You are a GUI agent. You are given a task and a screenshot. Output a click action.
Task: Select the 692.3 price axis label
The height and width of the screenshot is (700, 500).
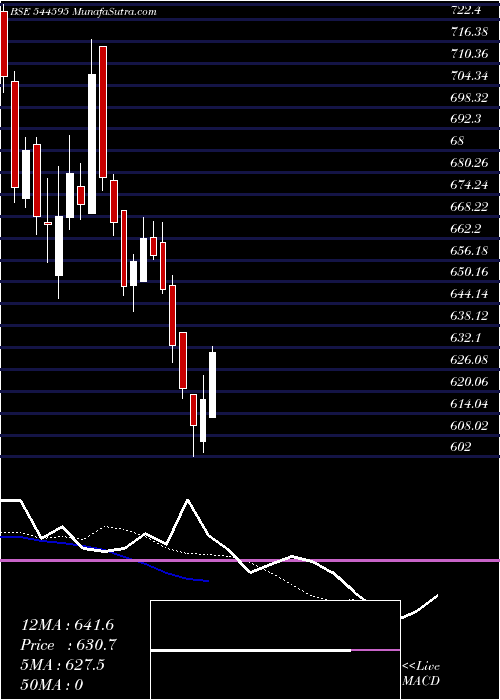(x=465, y=119)
